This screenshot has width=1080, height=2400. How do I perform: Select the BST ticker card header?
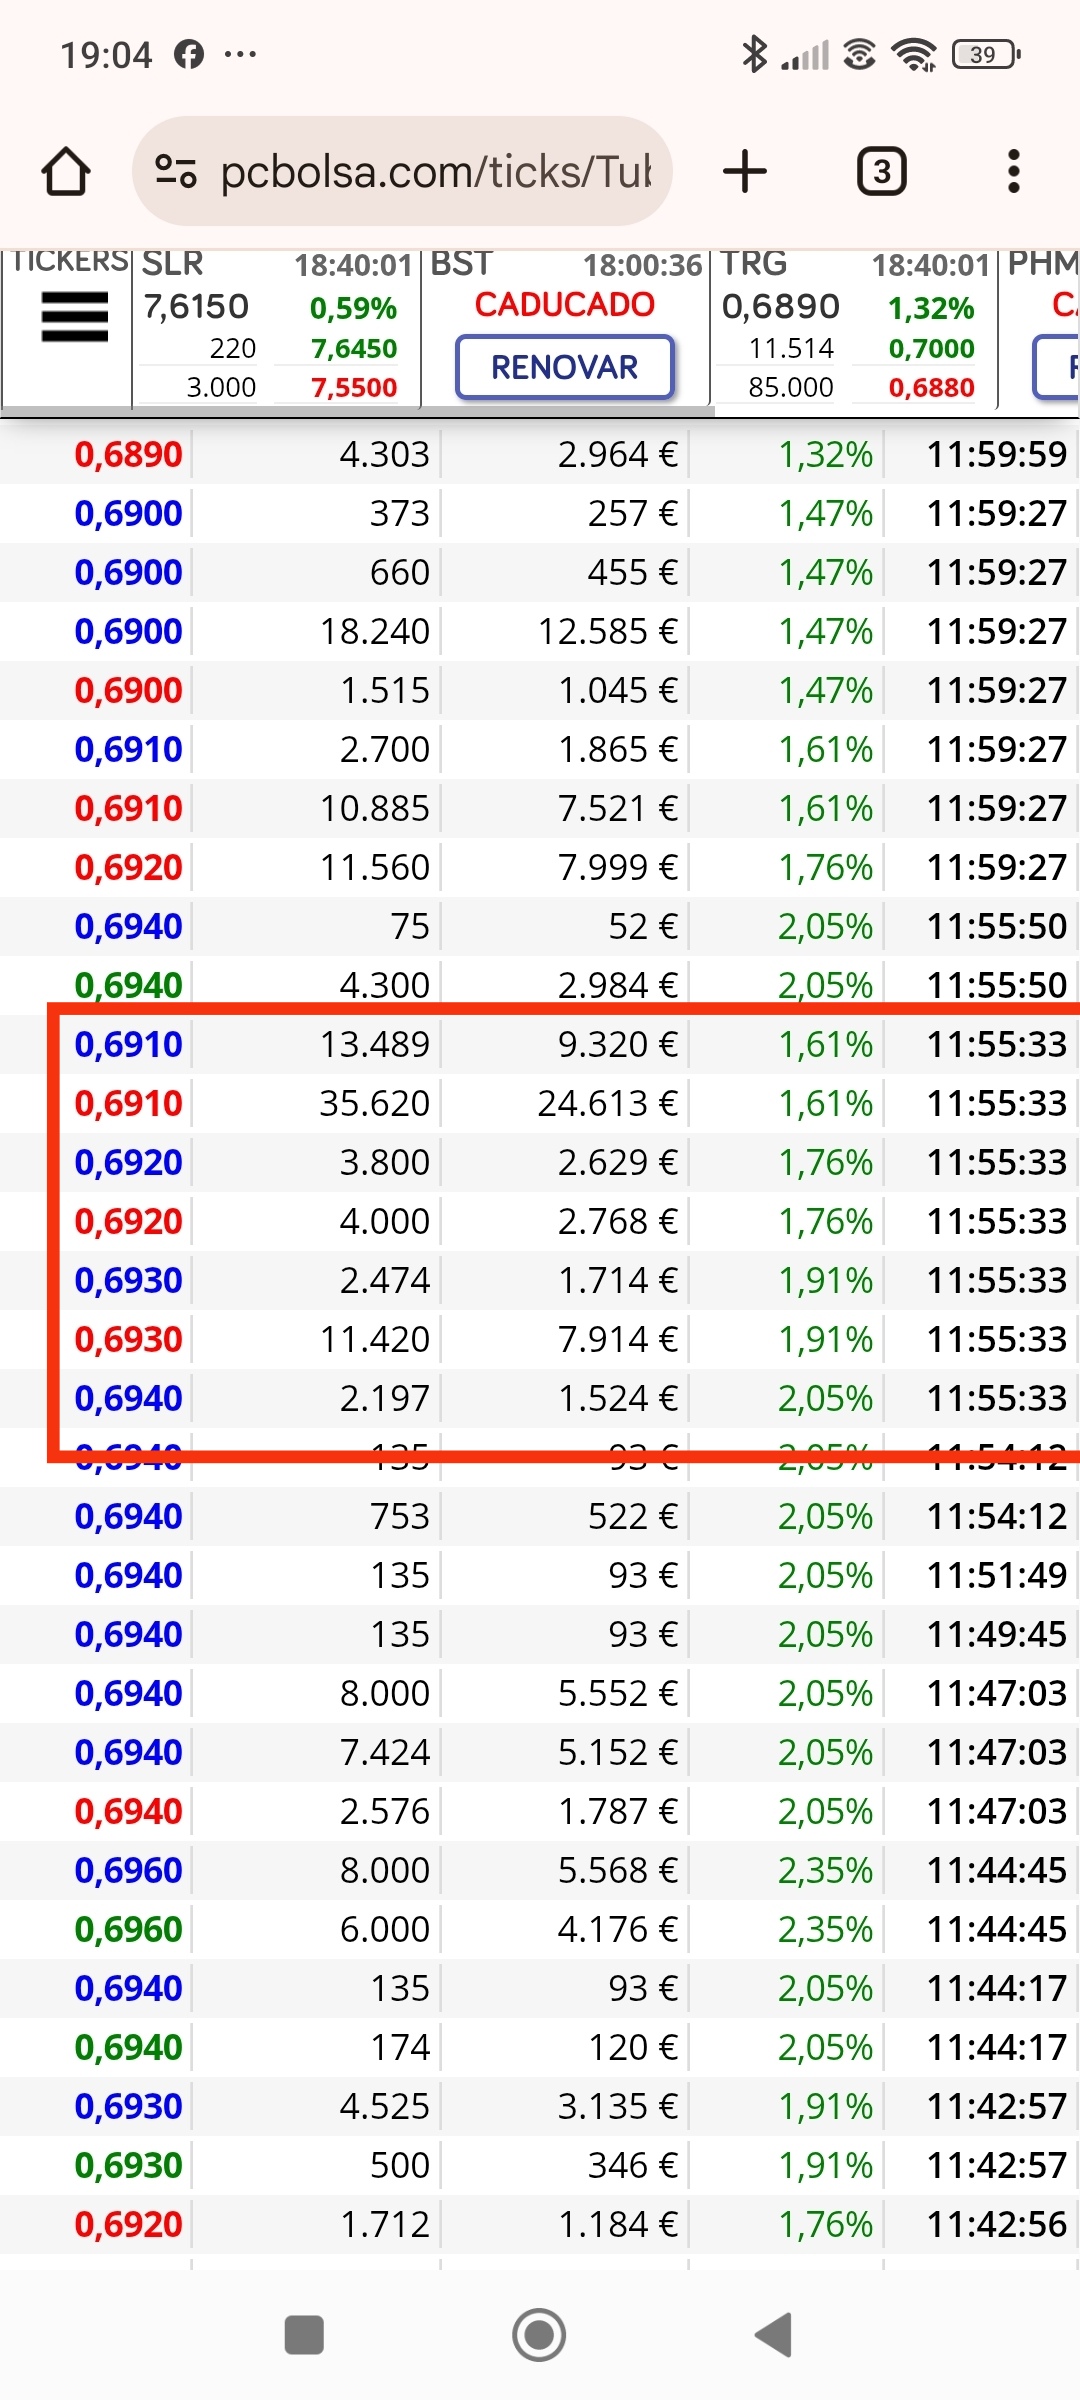tap(566, 265)
